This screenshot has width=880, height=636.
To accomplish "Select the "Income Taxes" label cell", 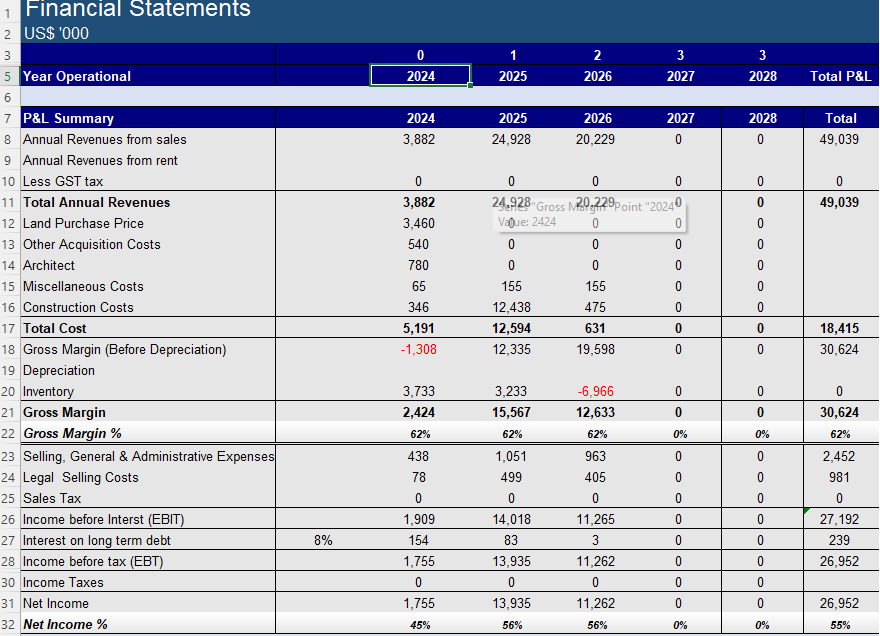I will click(63, 583).
